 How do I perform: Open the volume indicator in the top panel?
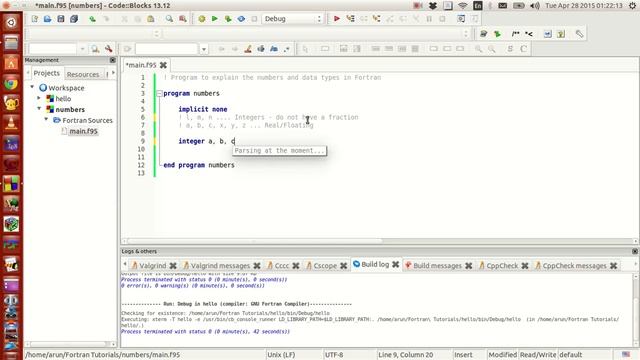click(535, 6)
